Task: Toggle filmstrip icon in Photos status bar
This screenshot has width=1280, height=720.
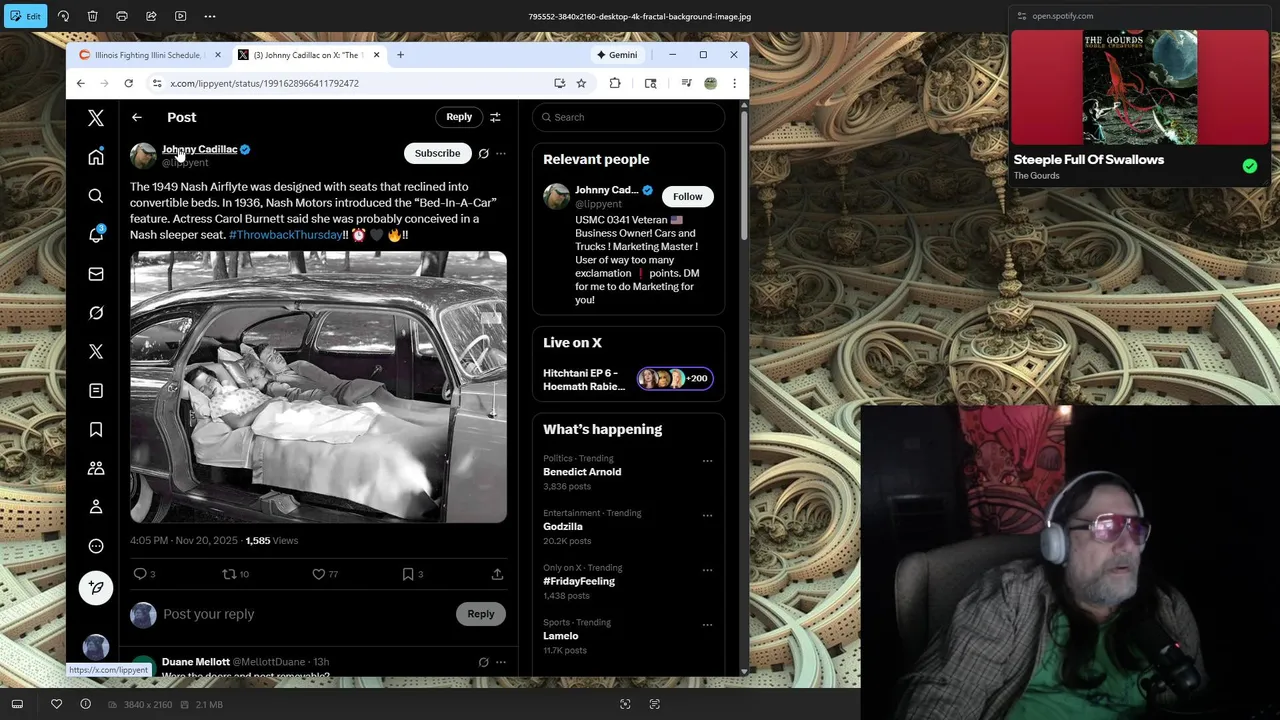Action: pos(17,704)
